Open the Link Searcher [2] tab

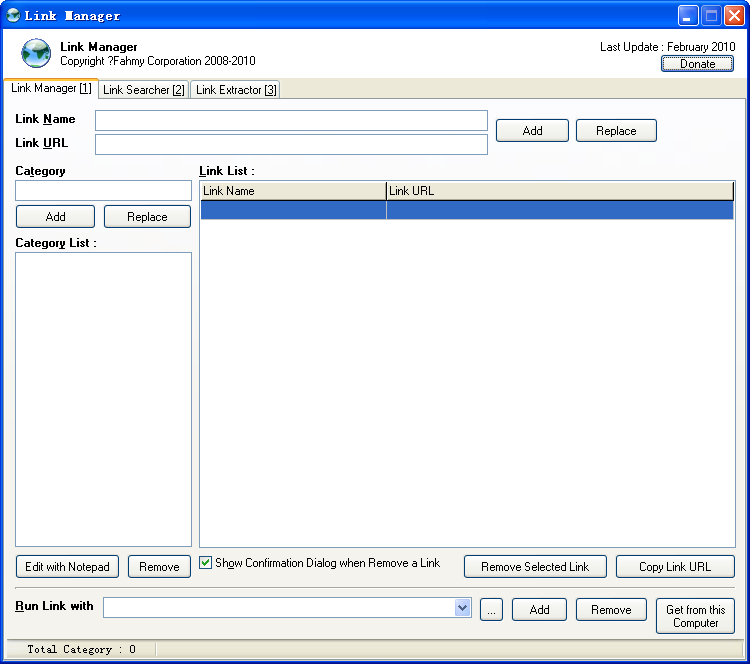point(143,90)
